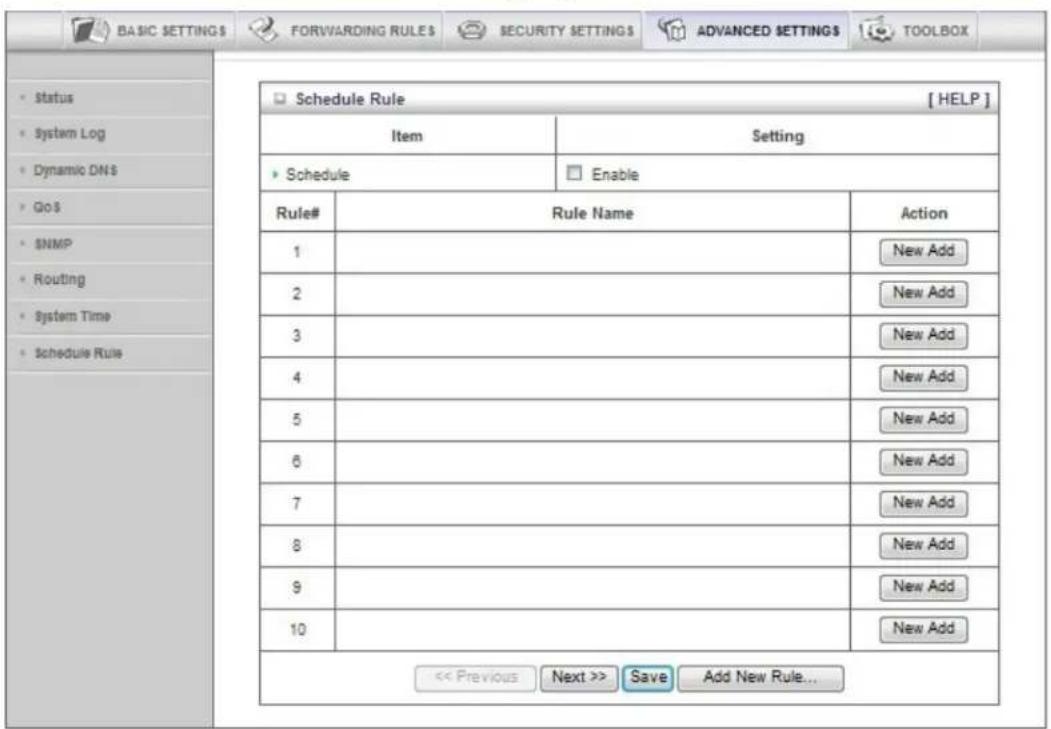Click the Rule# column header
The image size is (1051, 729).
pyautogui.click(x=298, y=213)
